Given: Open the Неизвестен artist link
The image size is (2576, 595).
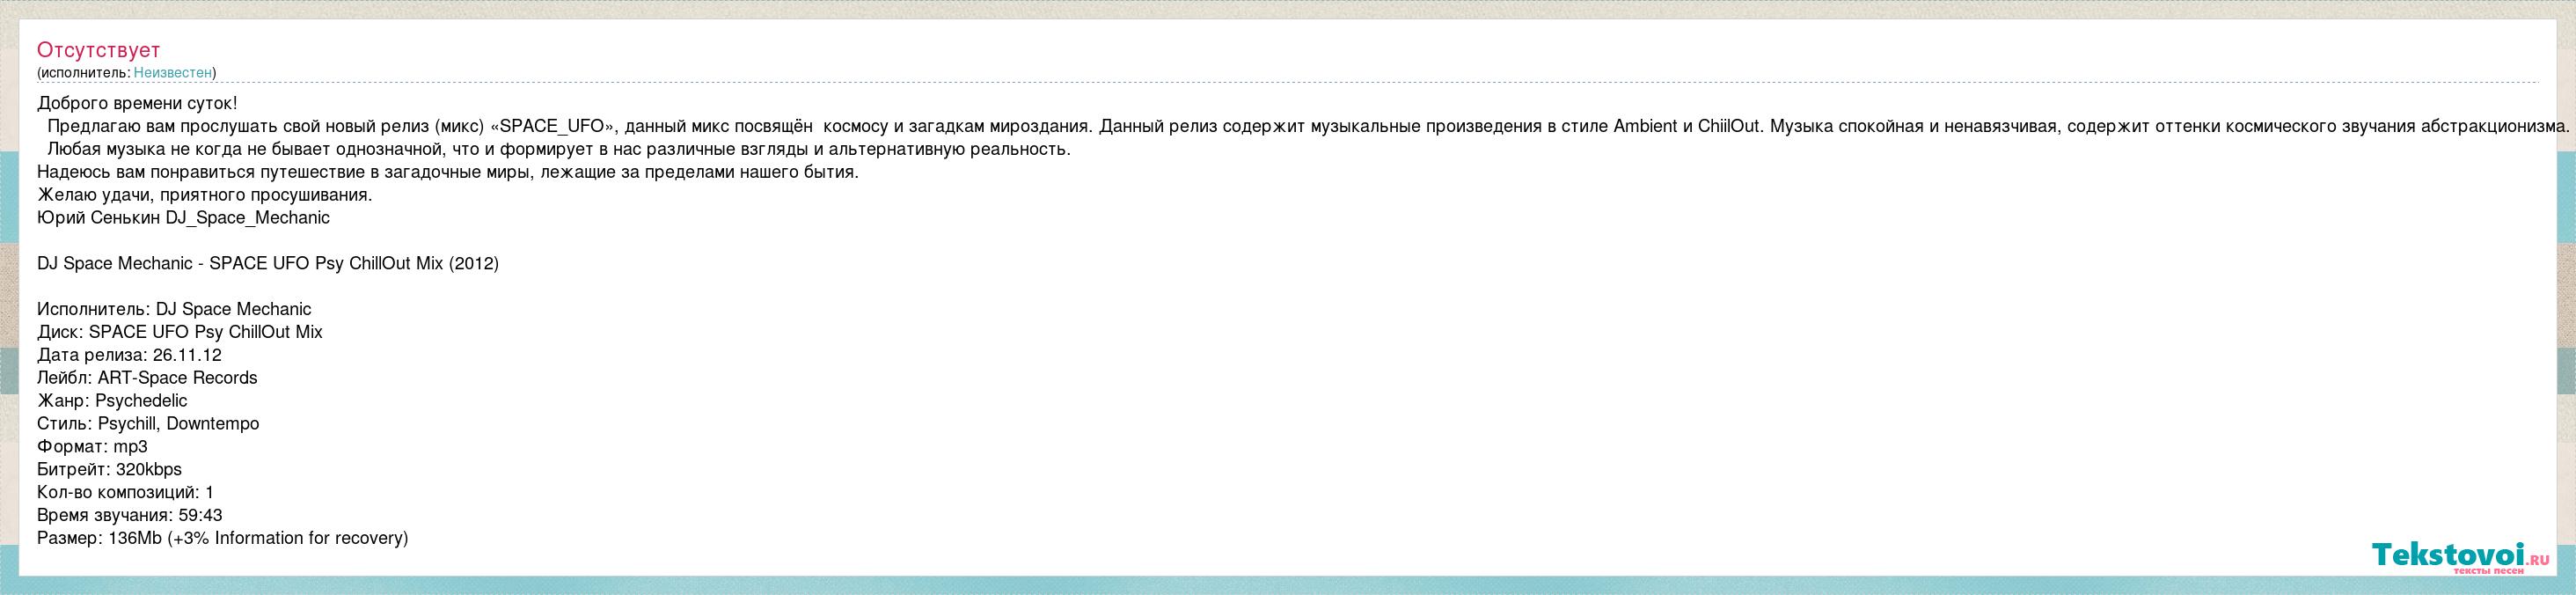Looking at the screenshot, I should 173,73.
